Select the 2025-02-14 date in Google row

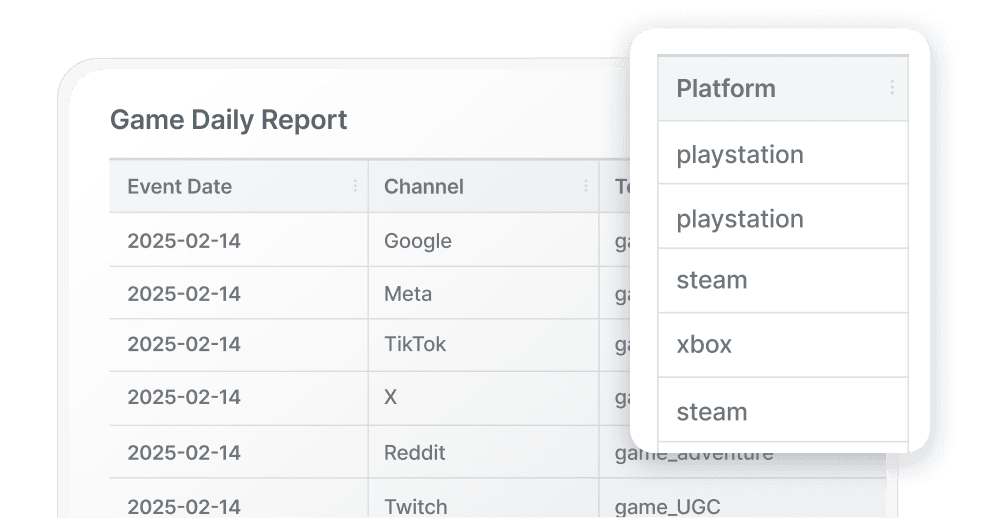[184, 241]
